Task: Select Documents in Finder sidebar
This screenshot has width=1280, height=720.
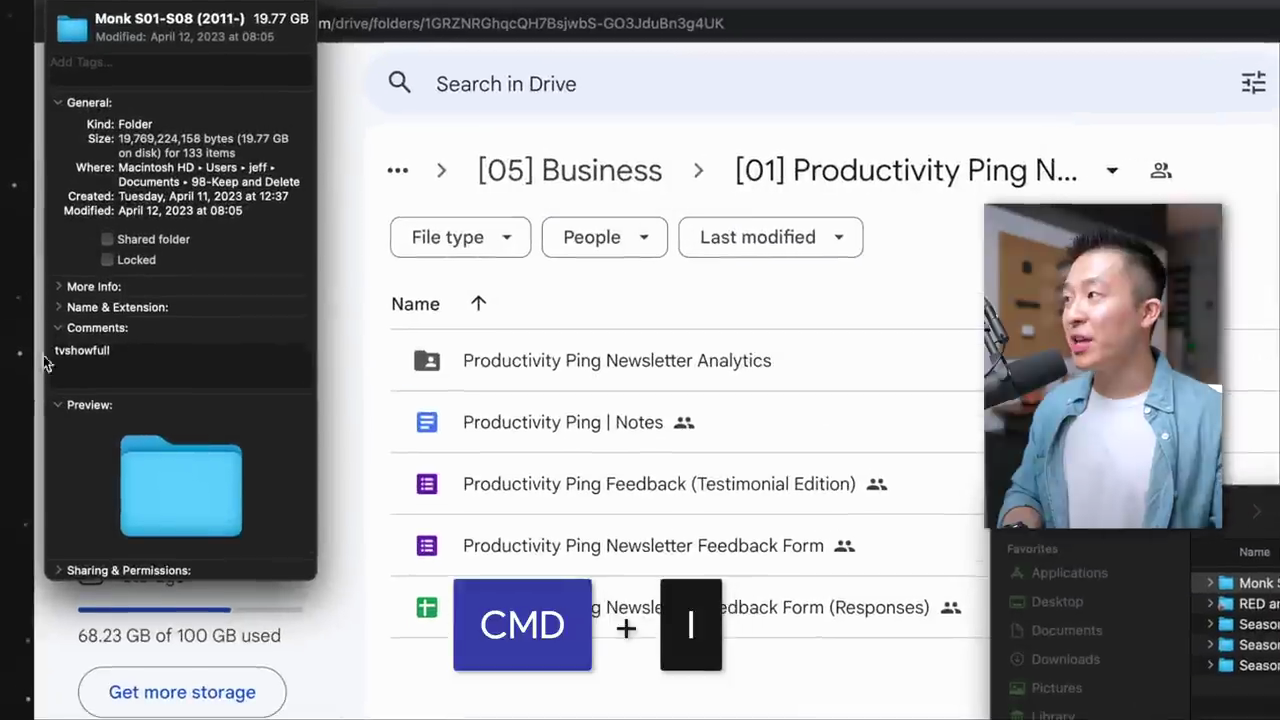Action: [x=1066, y=631]
